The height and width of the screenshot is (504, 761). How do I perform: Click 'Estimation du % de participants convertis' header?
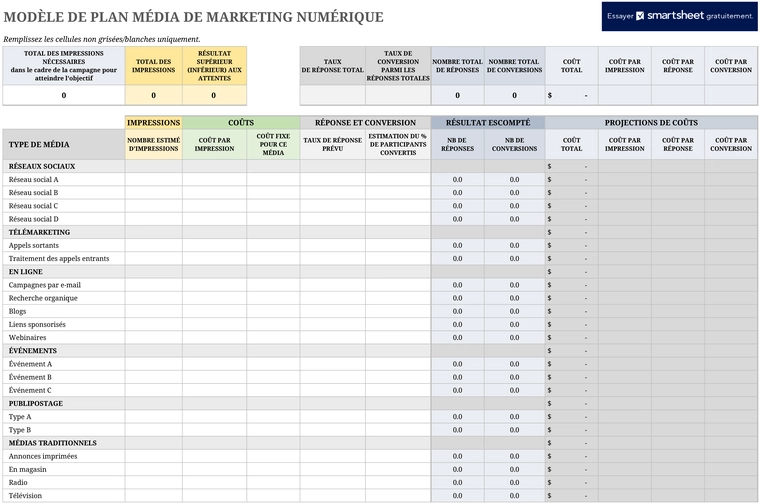coord(398,144)
